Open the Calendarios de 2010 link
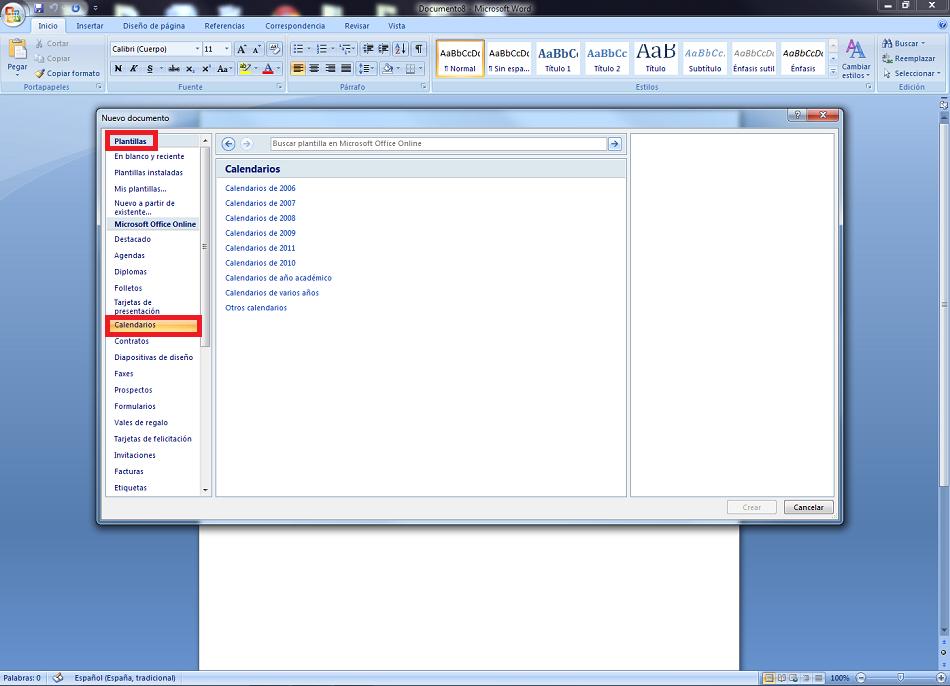This screenshot has height=686, width=950. (x=260, y=263)
